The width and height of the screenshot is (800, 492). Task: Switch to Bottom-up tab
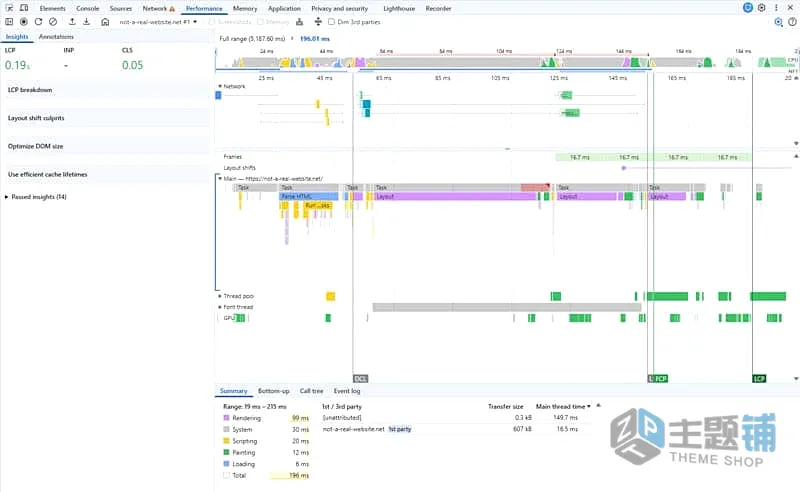[273, 391]
